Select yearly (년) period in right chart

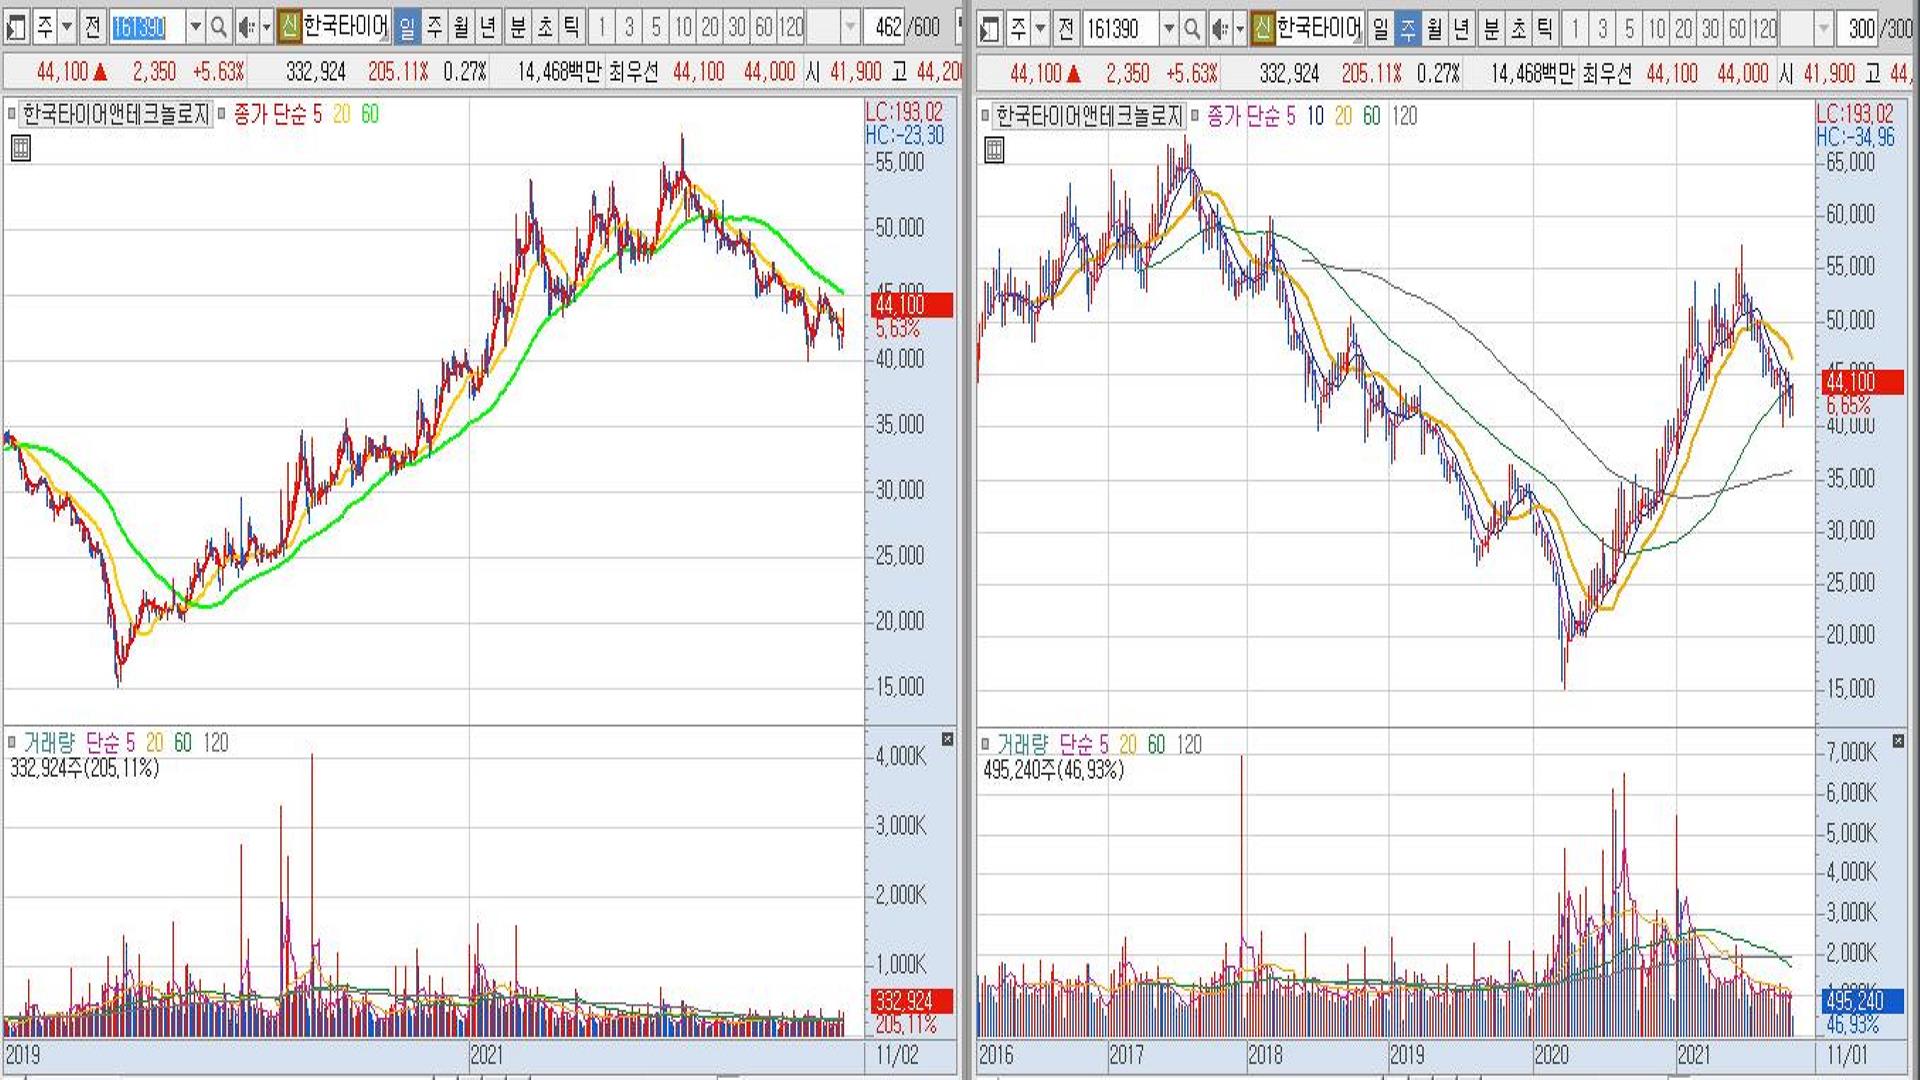click(1461, 29)
